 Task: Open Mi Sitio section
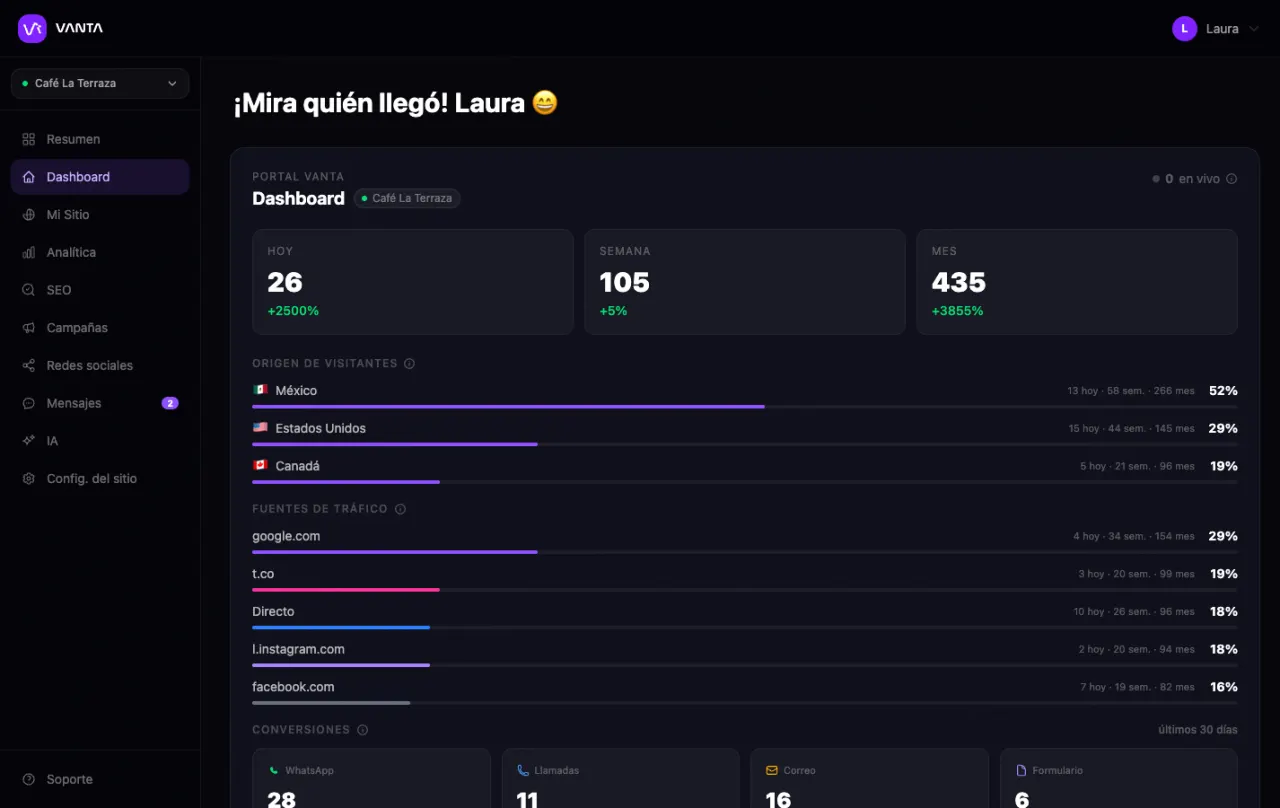(x=100, y=215)
